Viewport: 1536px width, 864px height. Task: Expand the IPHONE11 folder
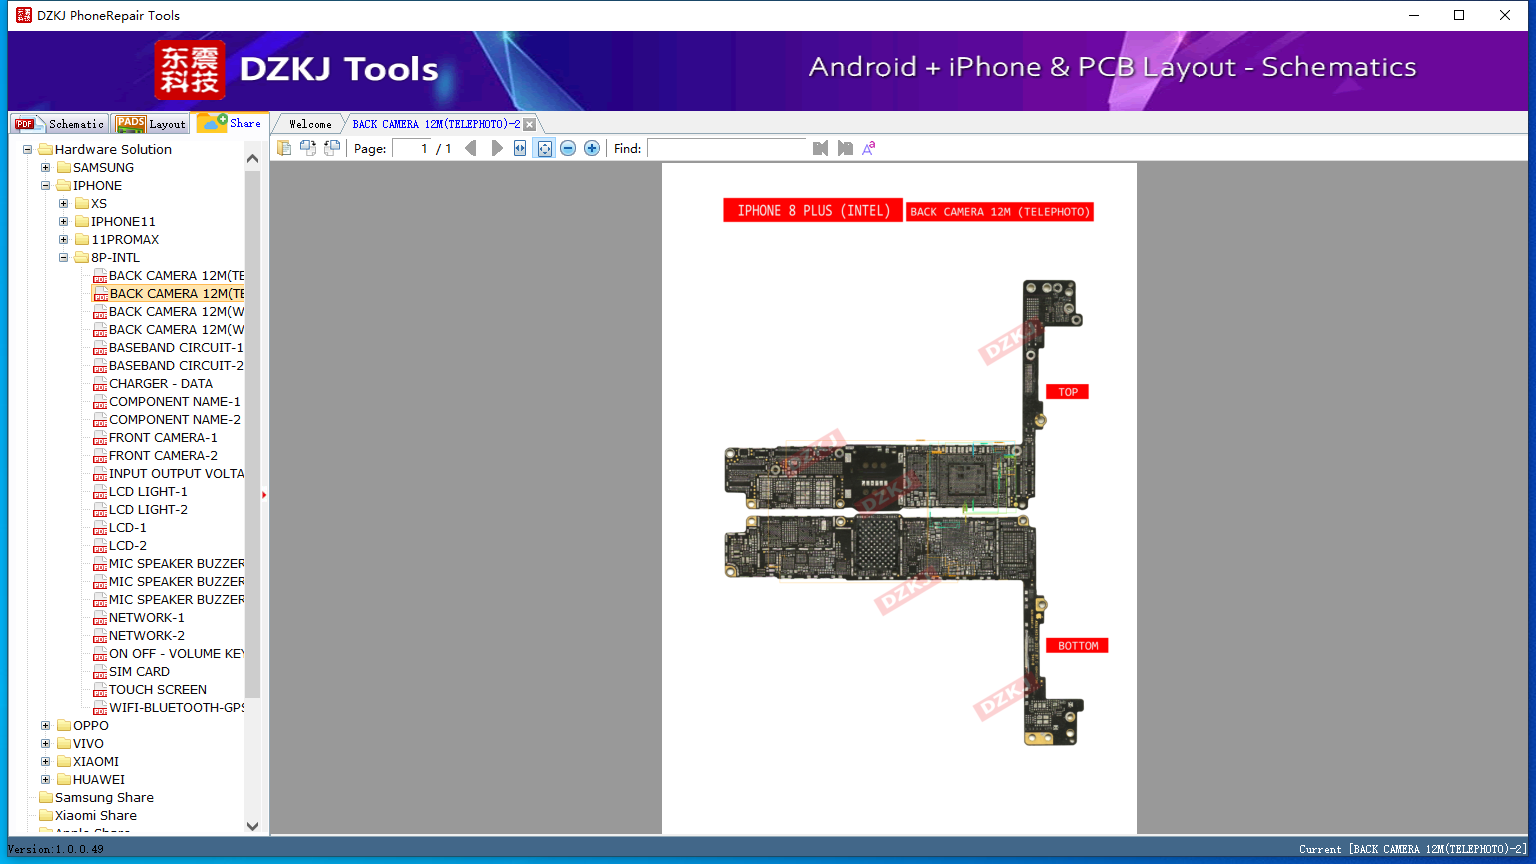[64, 222]
